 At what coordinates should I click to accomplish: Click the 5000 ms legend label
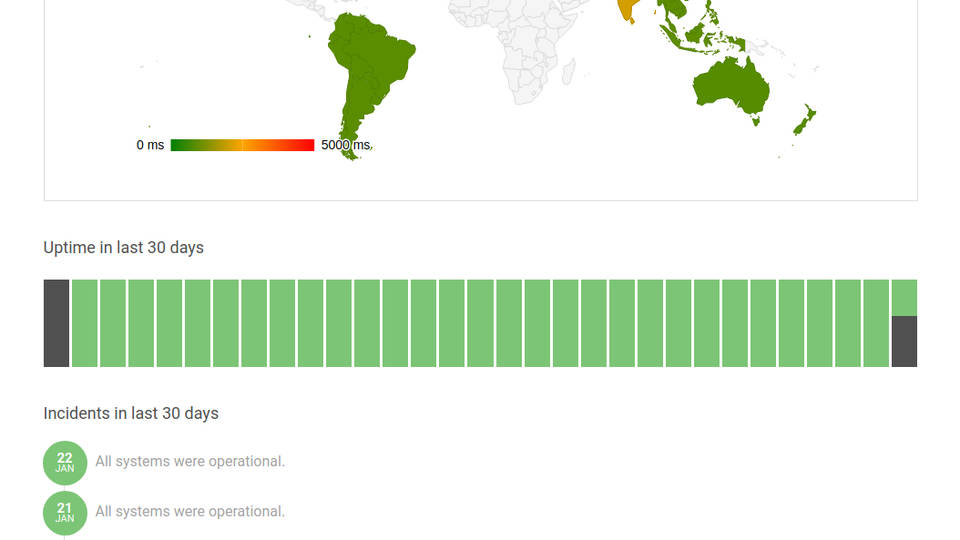(x=345, y=145)
